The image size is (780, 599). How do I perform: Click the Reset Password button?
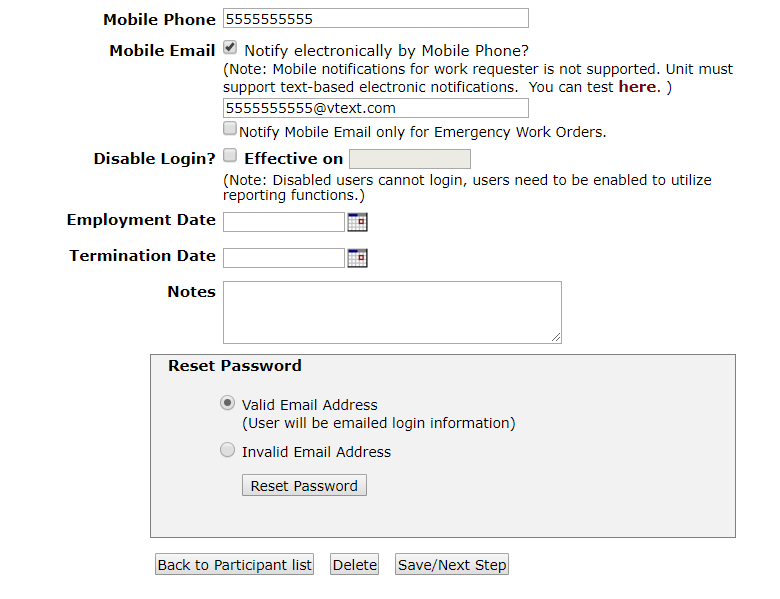[x=304, y=485]
